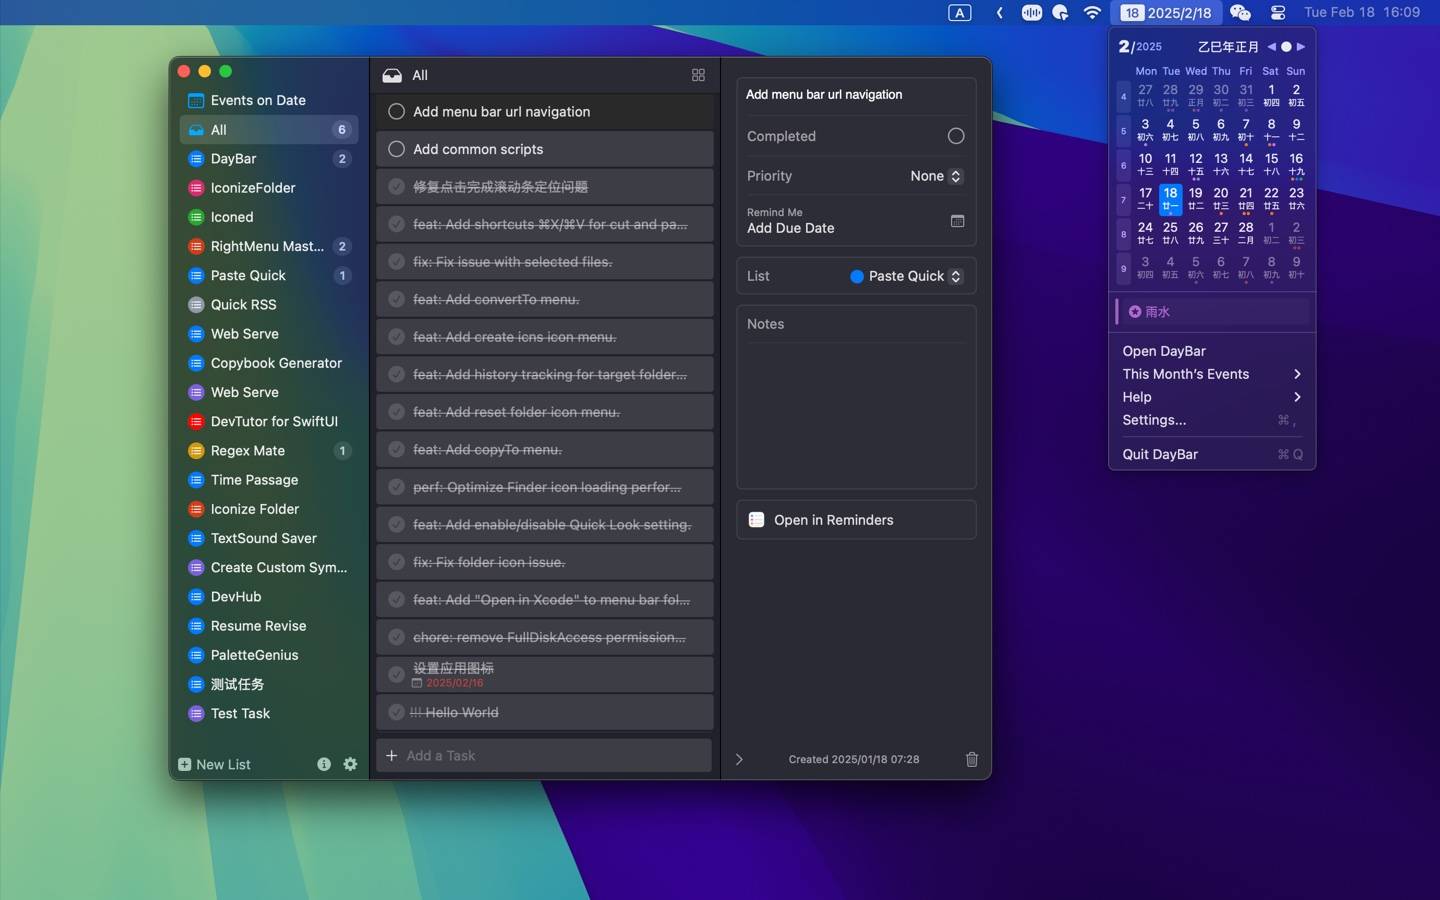This screenshot has width=1440, height=900.
Task: Open settings gear in sidebar footer
Action: (x=350, y=764)
